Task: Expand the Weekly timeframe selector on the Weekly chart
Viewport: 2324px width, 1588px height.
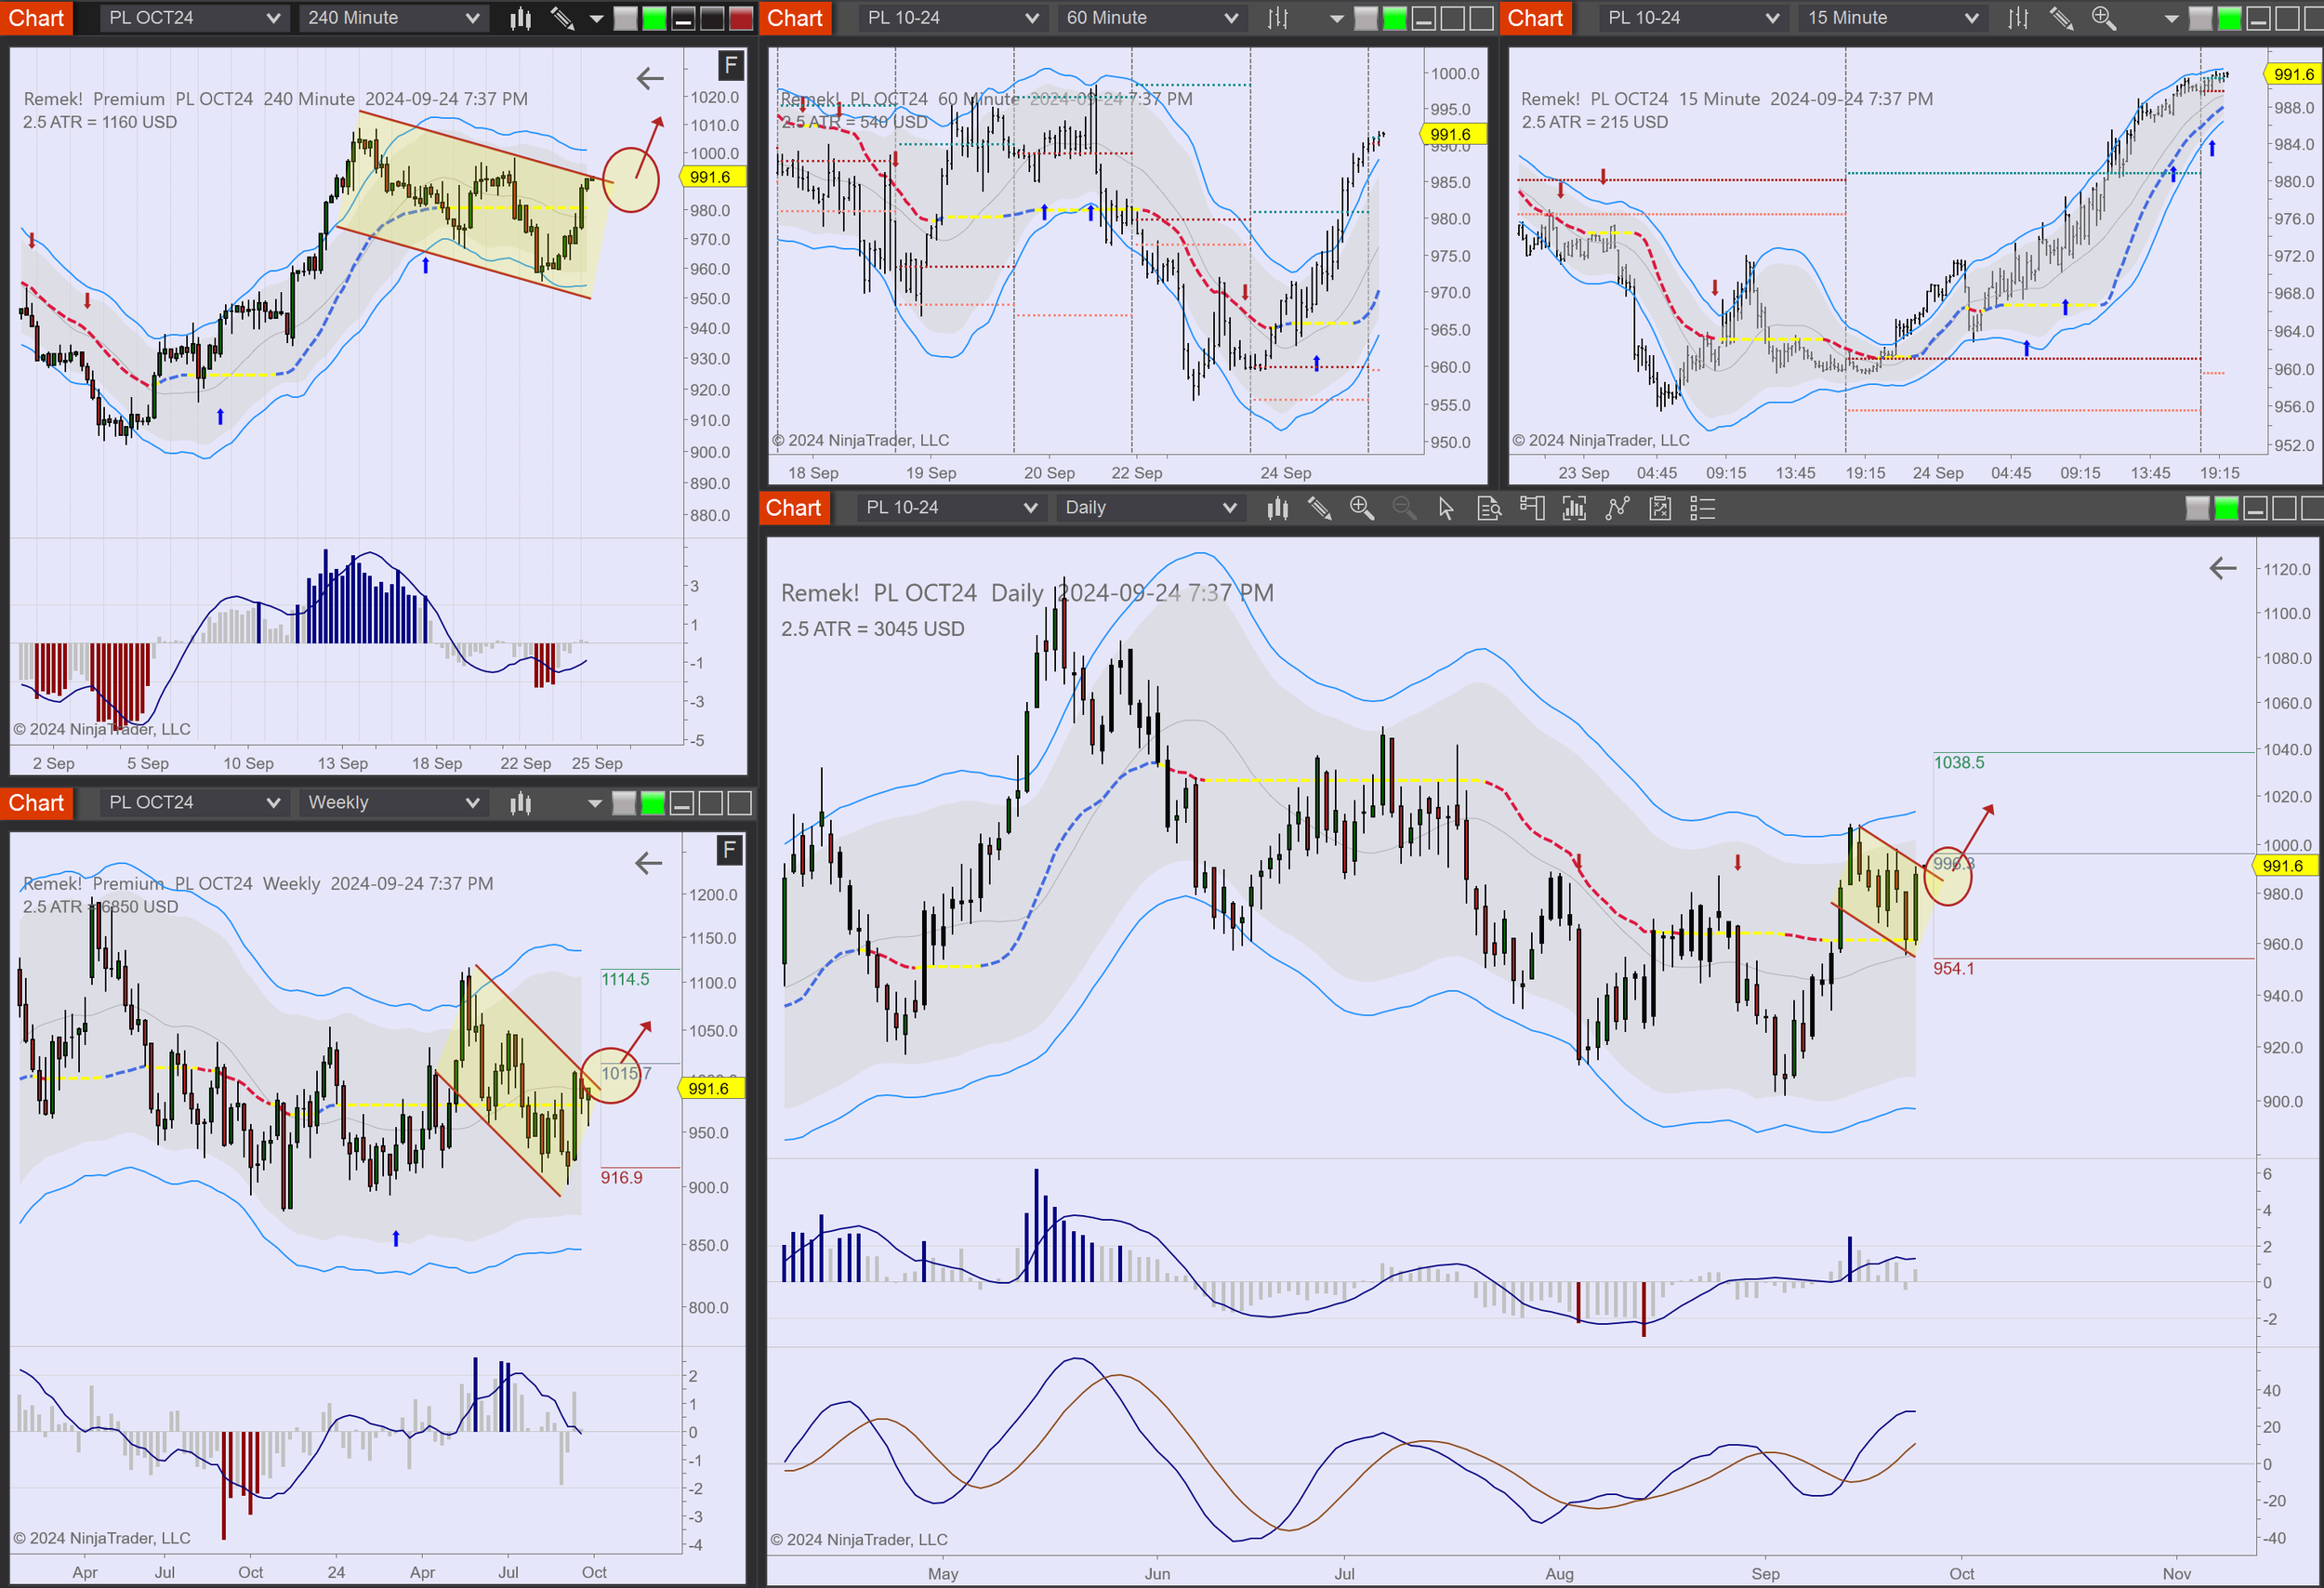Action: coord(392,802)
